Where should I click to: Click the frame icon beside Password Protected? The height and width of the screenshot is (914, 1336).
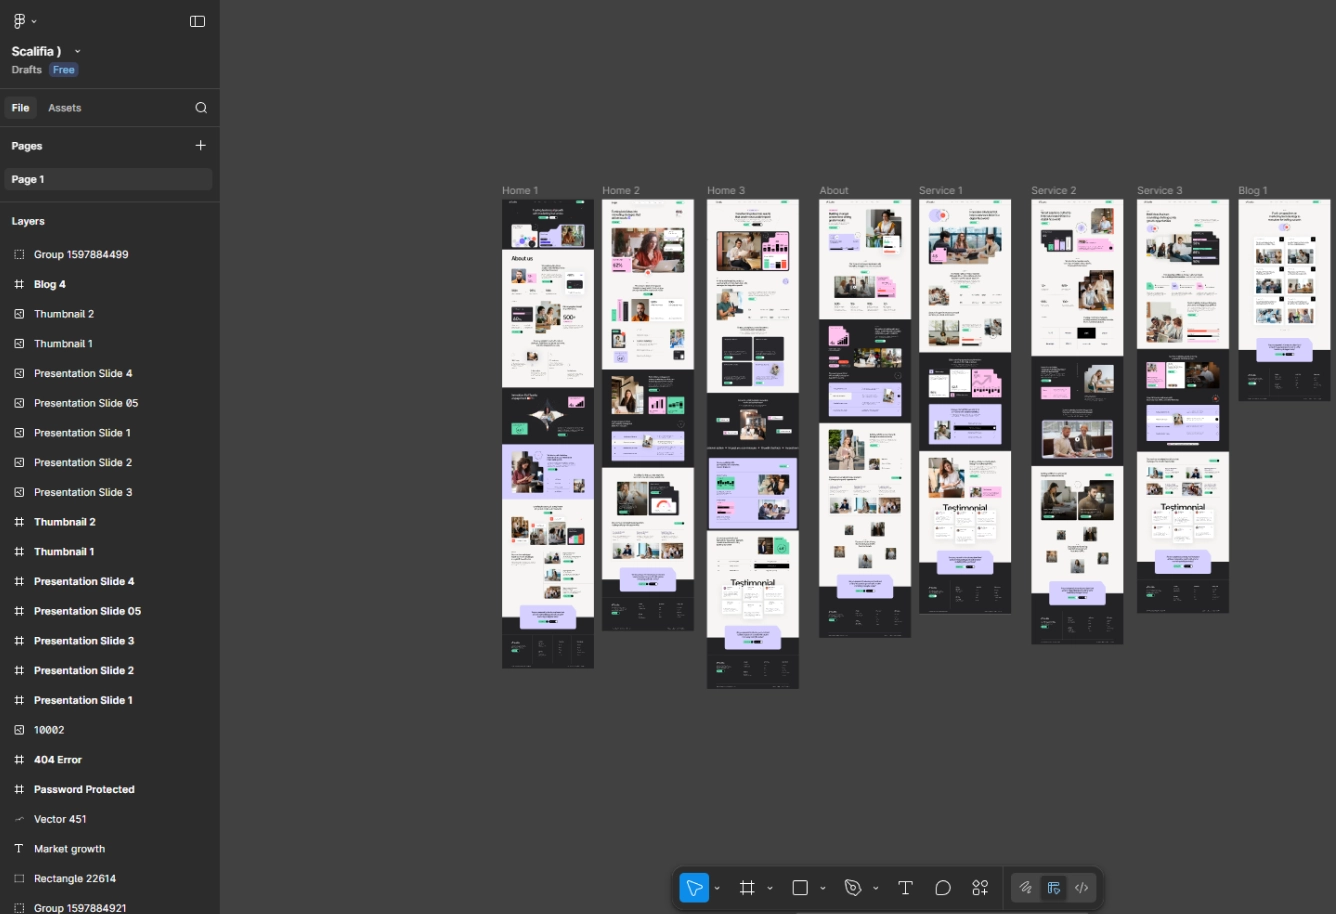[x=19, y=789]
